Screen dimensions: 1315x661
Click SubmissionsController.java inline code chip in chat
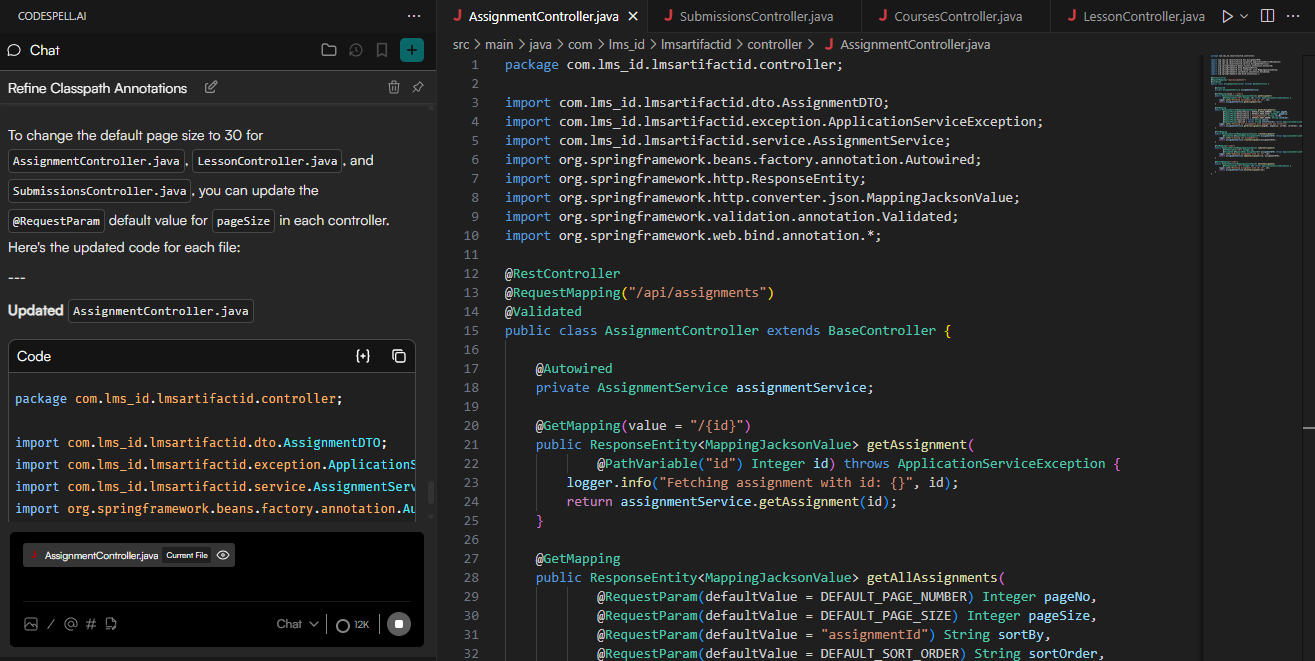(x=100, y=191)
